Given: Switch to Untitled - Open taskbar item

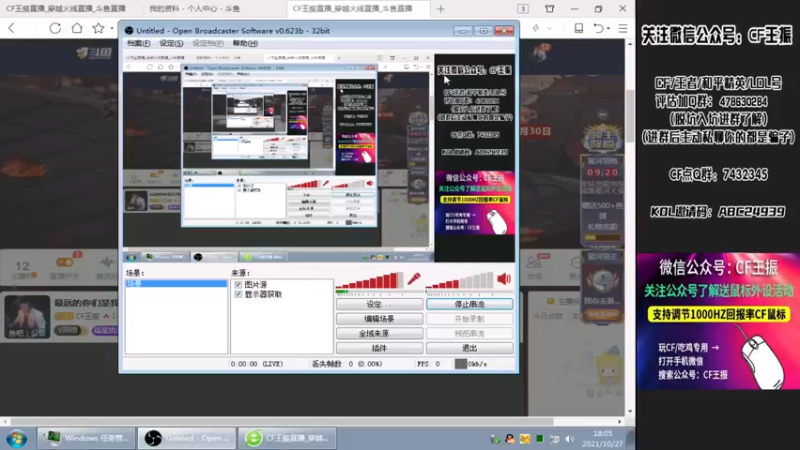Looking at the screenshot, I should (x=187, y=438).
